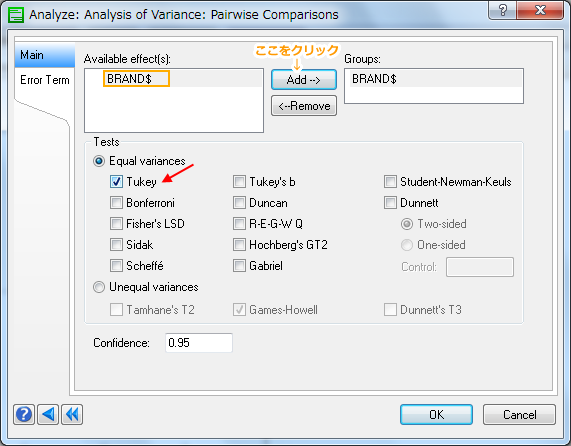Enable the Dunnett checkbox
Screen dimensions: 571x446
click(x=390, y=202)
